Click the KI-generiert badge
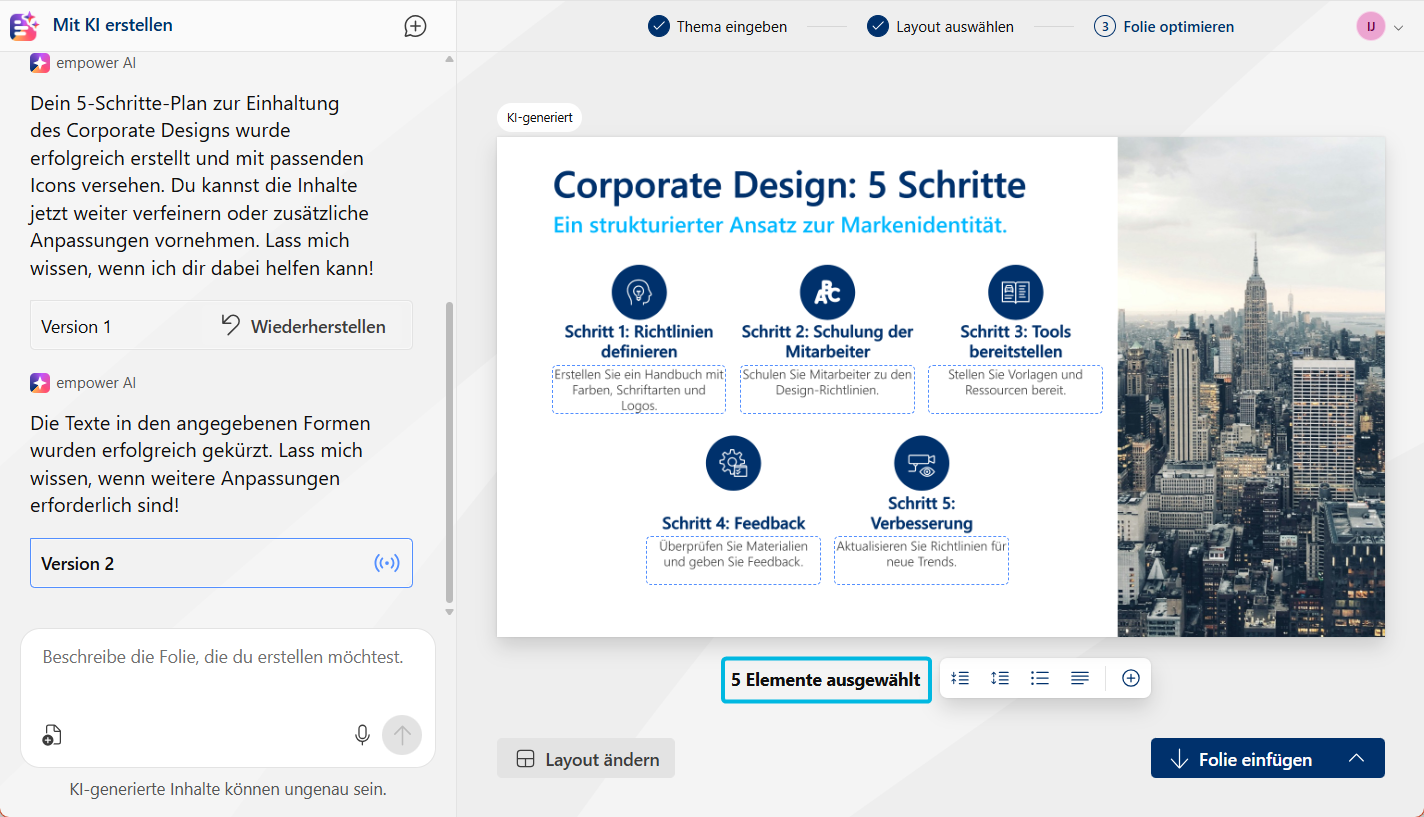Viewport: 1424px width, 817px height. tap(539, 117)
